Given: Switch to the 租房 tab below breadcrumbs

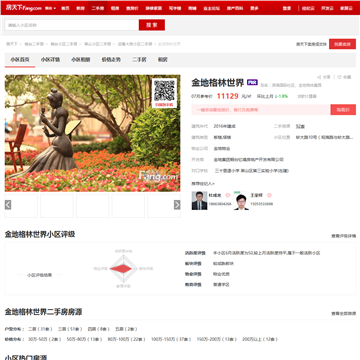Looking at the screenshot, I should click(x=163, y=60).
